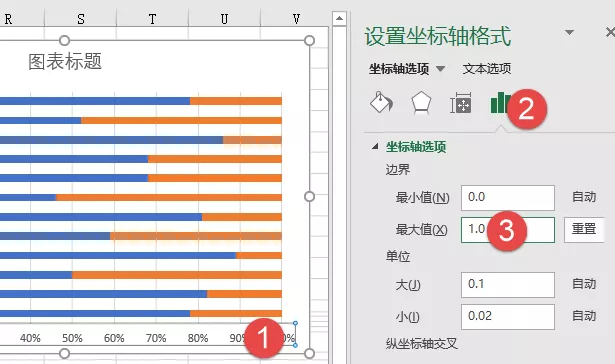
Task: Open the Fill & Line paint bucket tab
Action: [x=381, y=103]
